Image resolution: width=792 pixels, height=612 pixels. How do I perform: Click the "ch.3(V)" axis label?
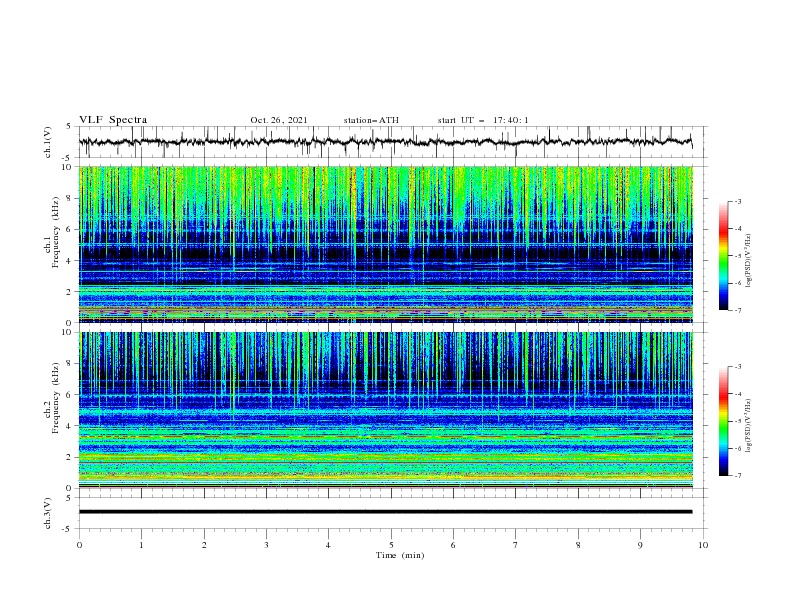point(48,513)
